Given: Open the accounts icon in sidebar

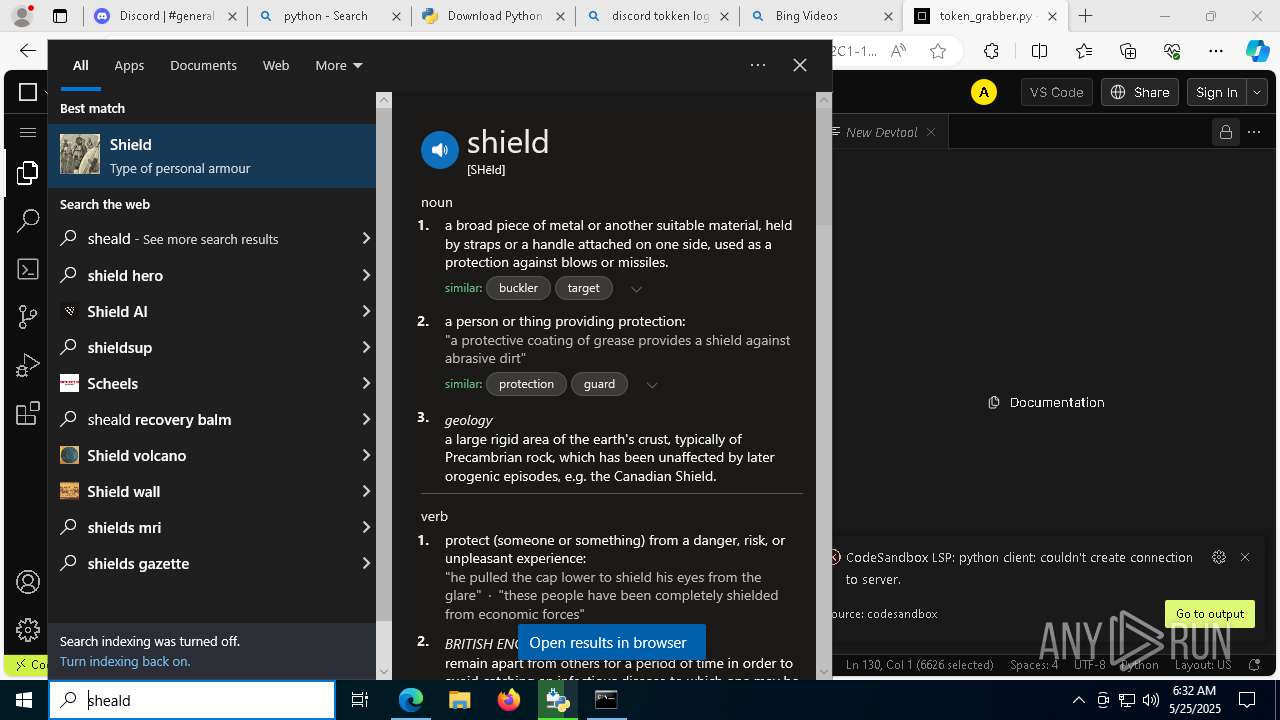Looking at the screenshot, I should pos(28,582).
